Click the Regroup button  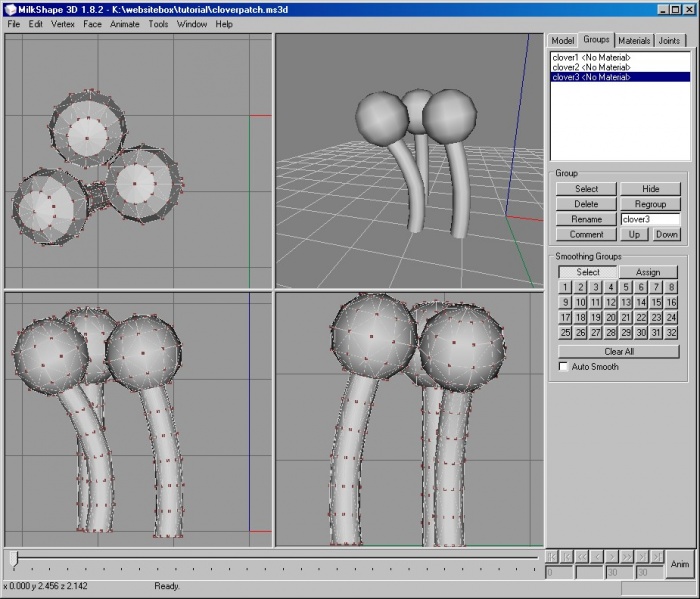coord(650,204)
